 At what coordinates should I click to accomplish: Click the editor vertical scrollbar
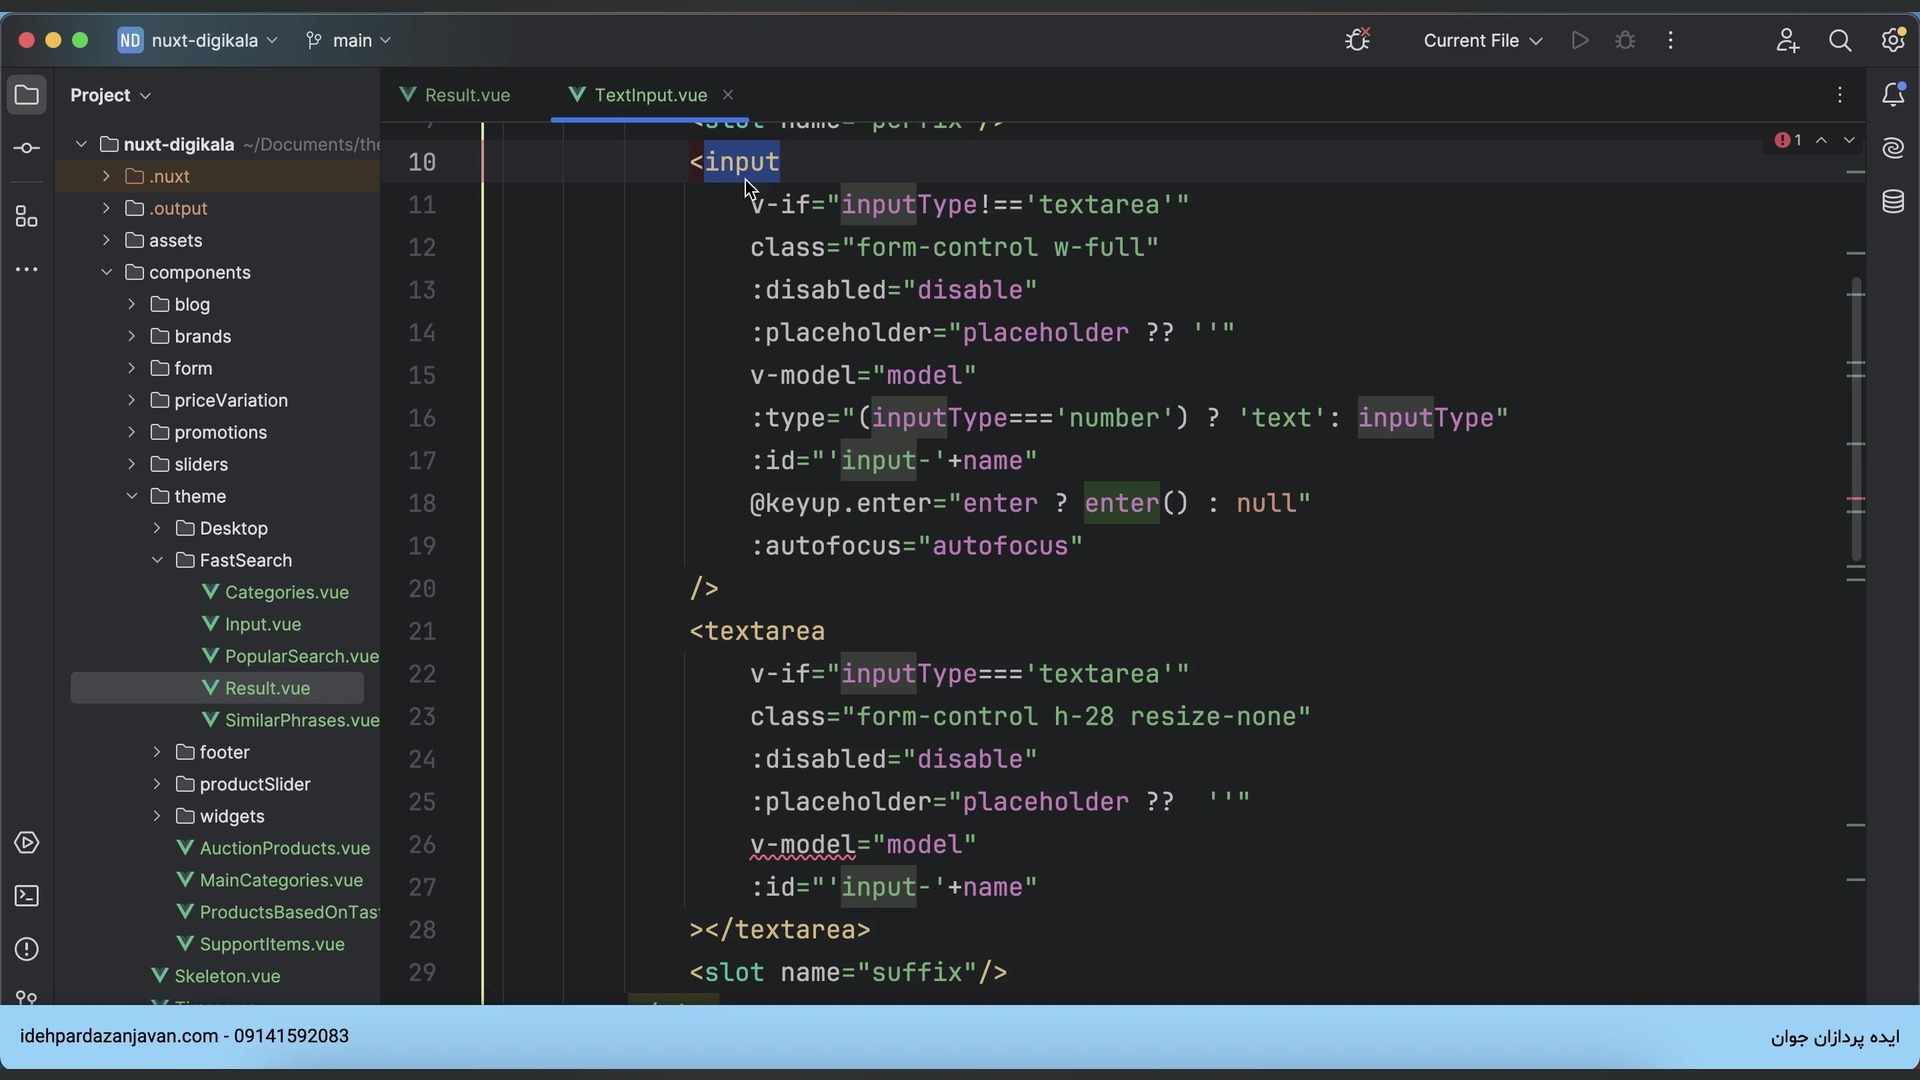pyautogui.click(x=1856, y=420)
